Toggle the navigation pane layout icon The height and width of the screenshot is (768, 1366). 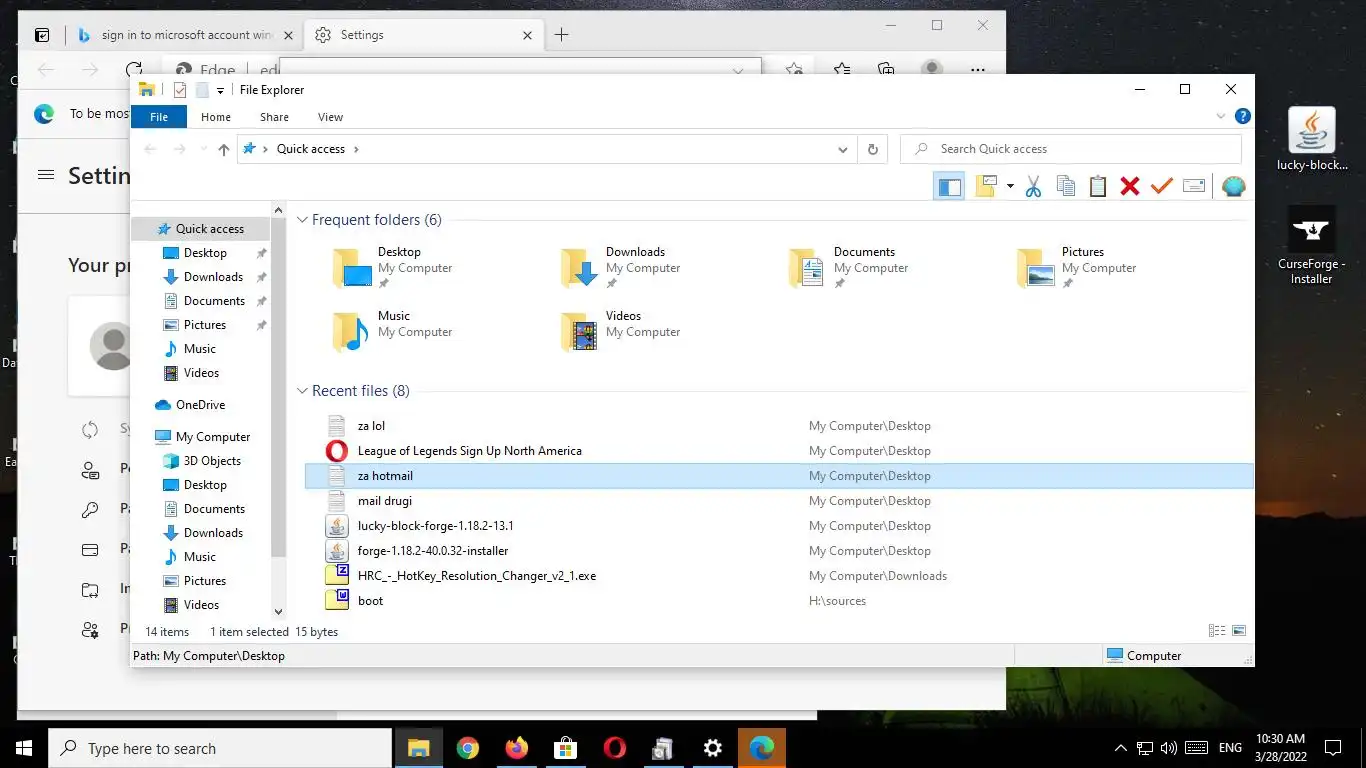click(949, 186)
